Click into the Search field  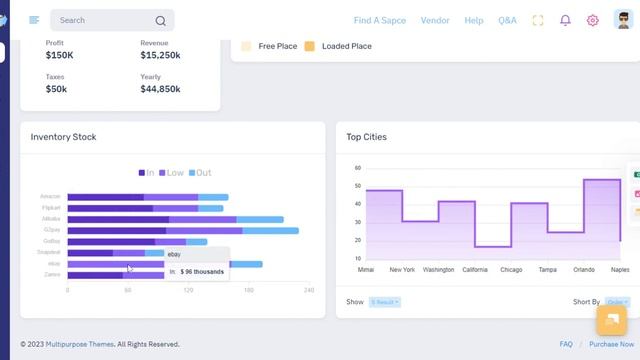(x=112, y=20)
